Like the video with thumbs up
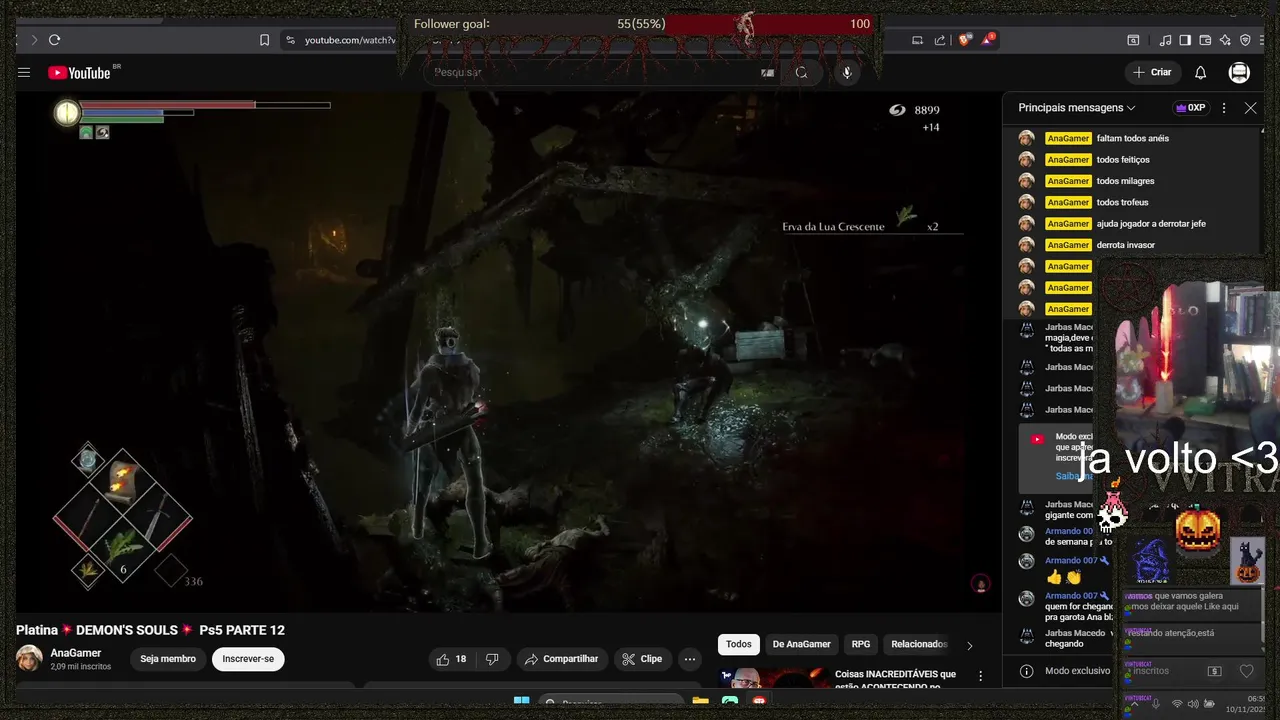Viewport: 1280px width, 720px height. pyautogui.click(x=451, y=659)
